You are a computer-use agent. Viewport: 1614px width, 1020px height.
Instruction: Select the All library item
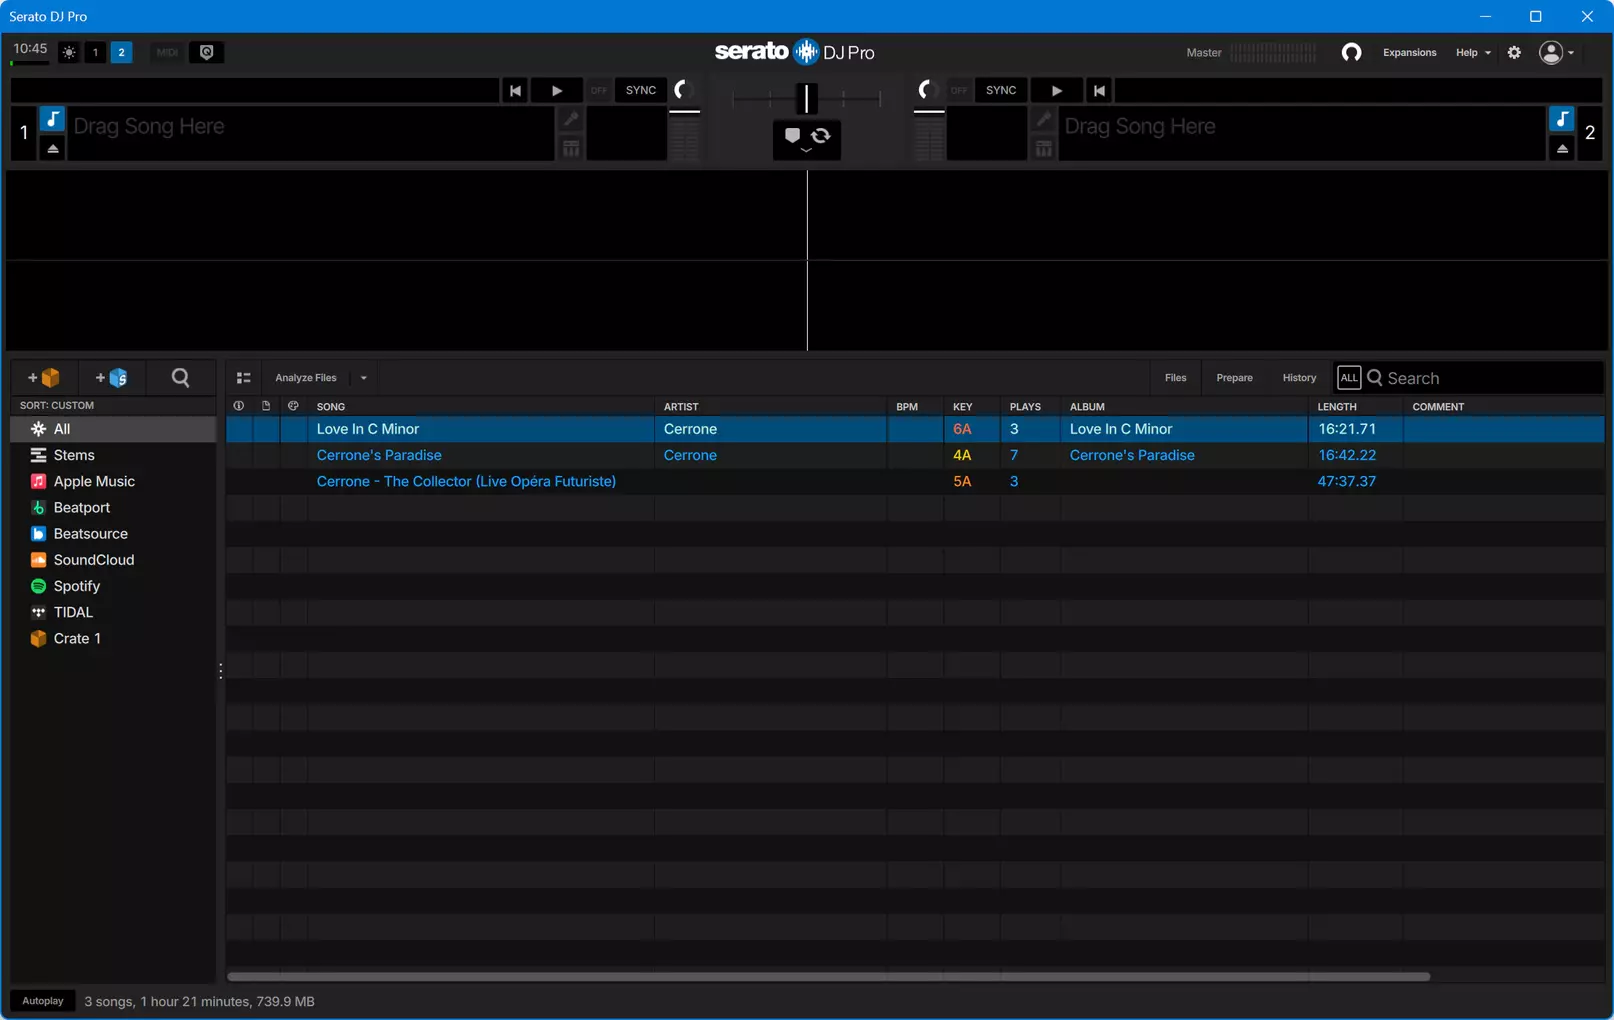(x=113, y=429)
